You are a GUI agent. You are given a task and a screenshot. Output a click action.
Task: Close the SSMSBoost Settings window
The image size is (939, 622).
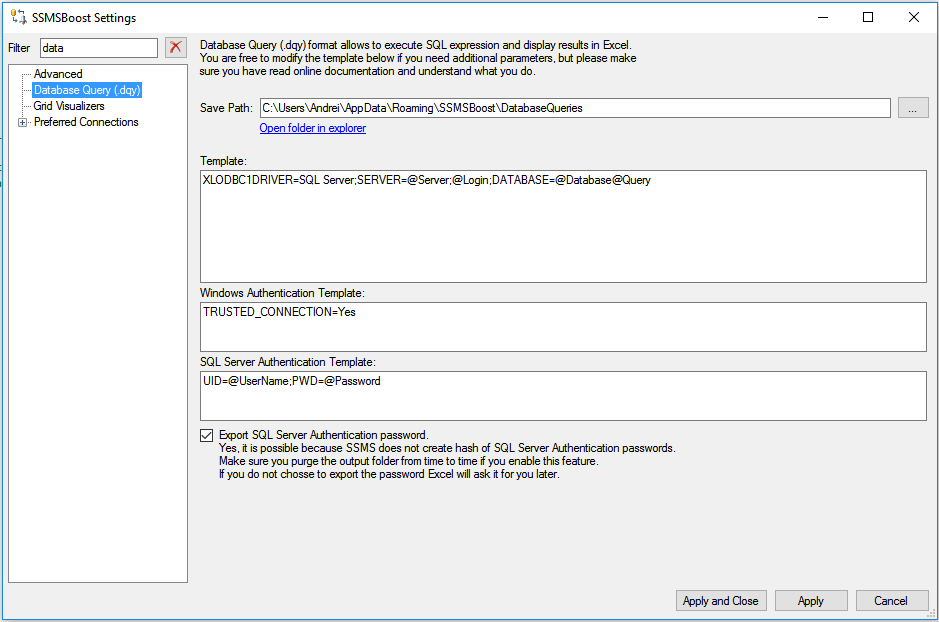(x=913, y=17)
